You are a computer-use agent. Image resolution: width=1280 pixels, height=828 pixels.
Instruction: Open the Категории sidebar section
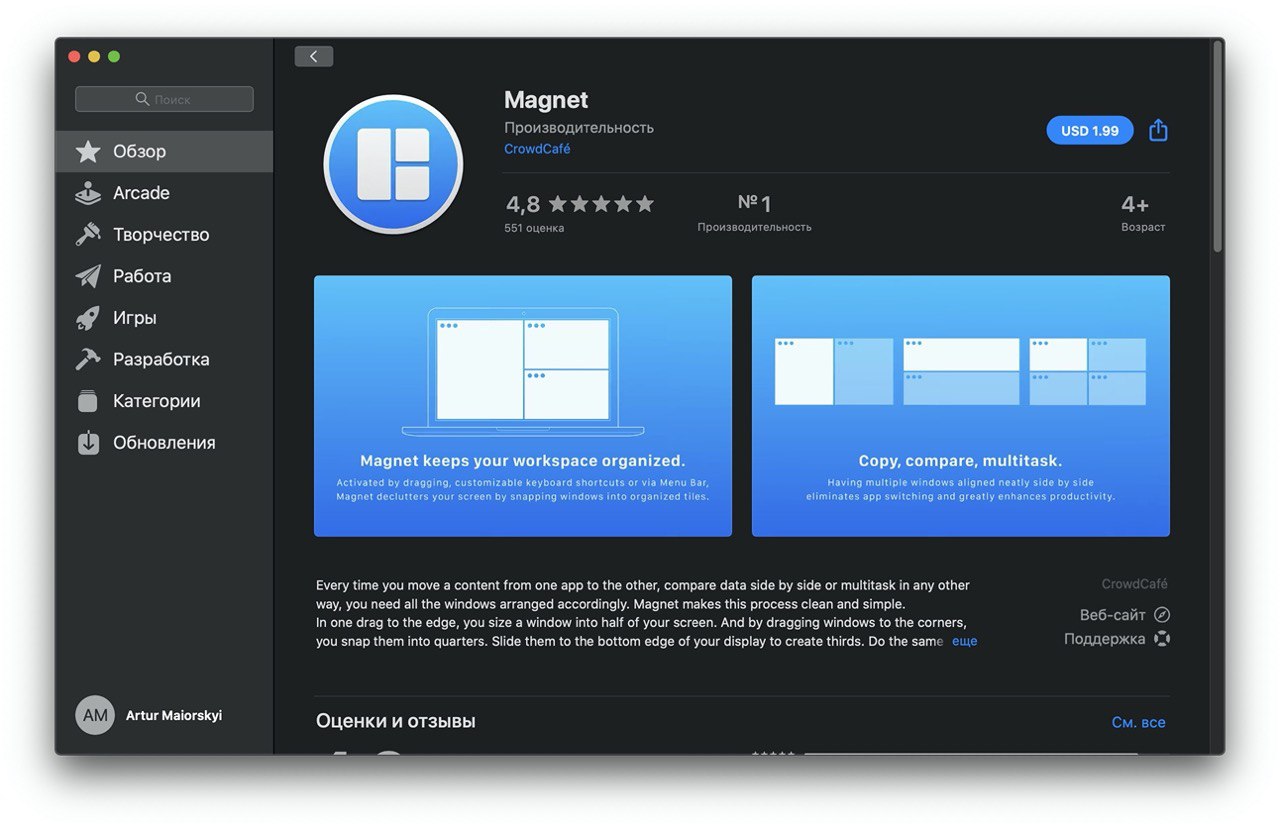coord(164,401)
